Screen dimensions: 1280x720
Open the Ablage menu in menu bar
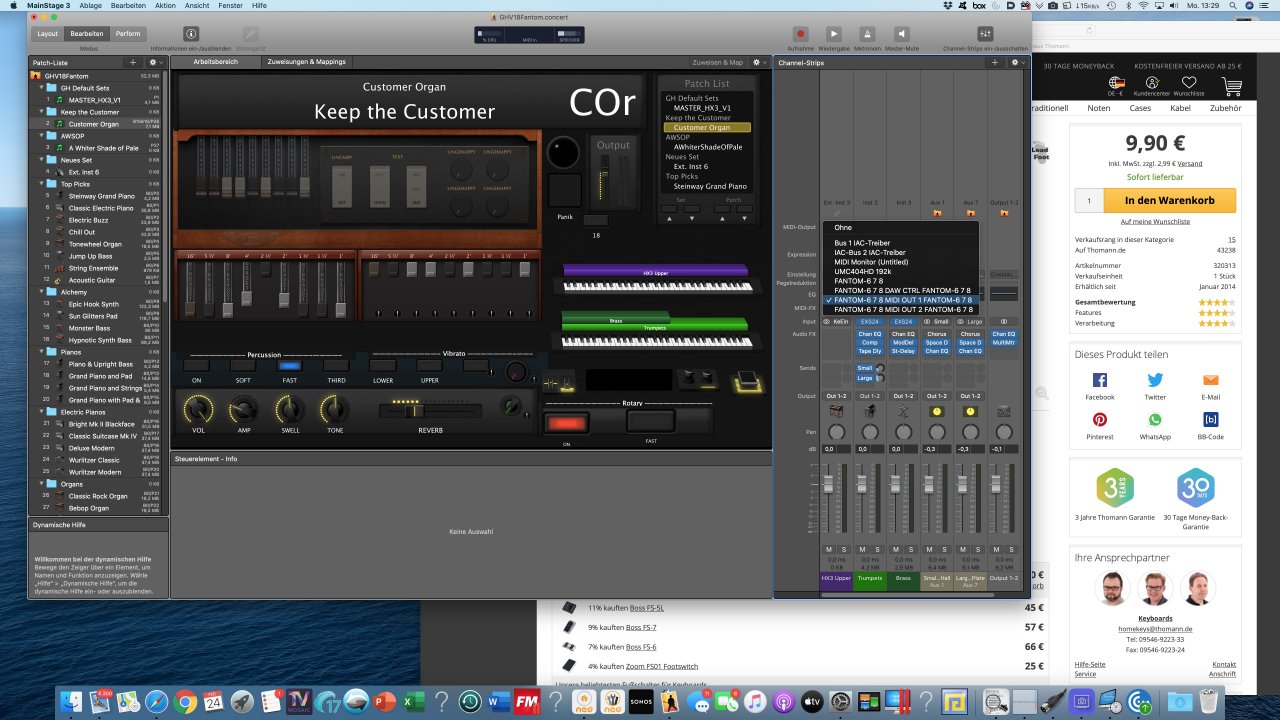click(x=91, y=5)
